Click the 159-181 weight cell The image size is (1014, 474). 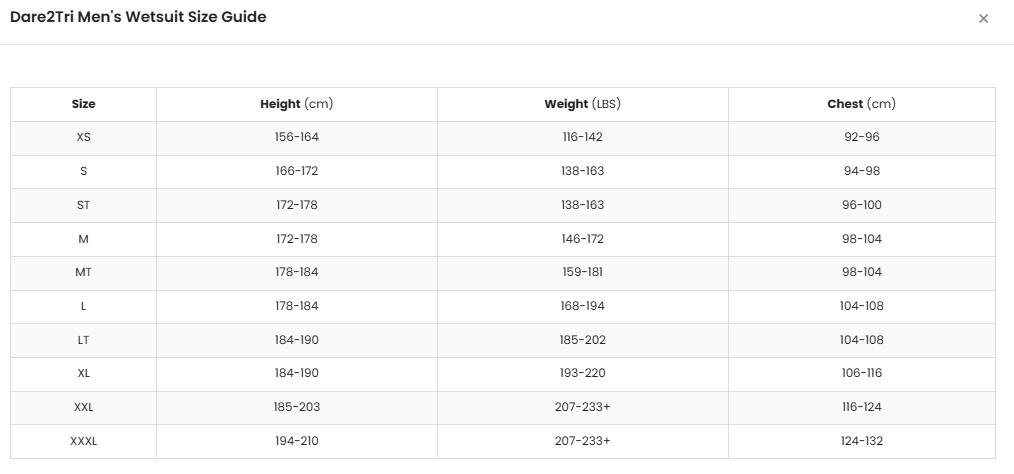click(x=583, y=272)
